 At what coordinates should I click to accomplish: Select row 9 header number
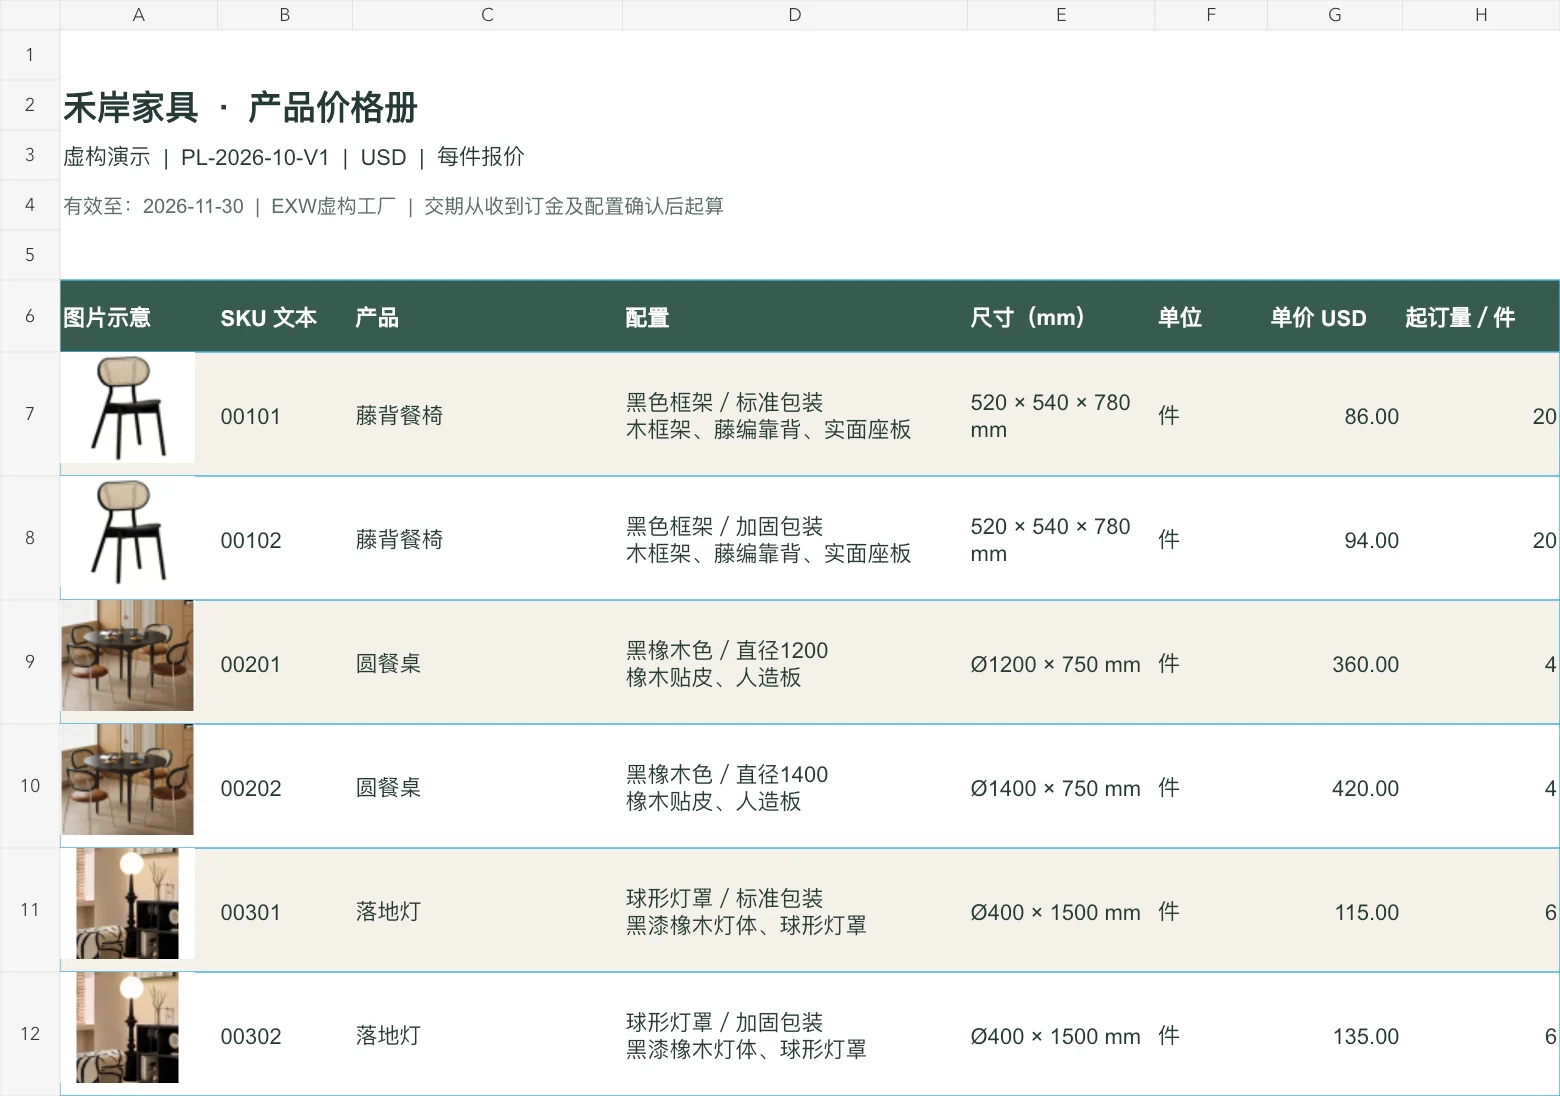pyautogui.click(x=30, y=662)
